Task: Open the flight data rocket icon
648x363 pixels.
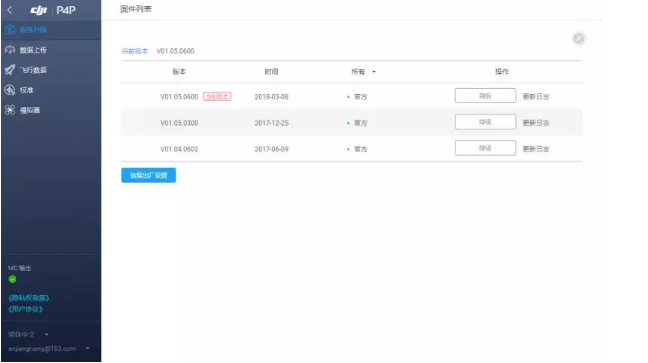Action: tap(10, 70)
